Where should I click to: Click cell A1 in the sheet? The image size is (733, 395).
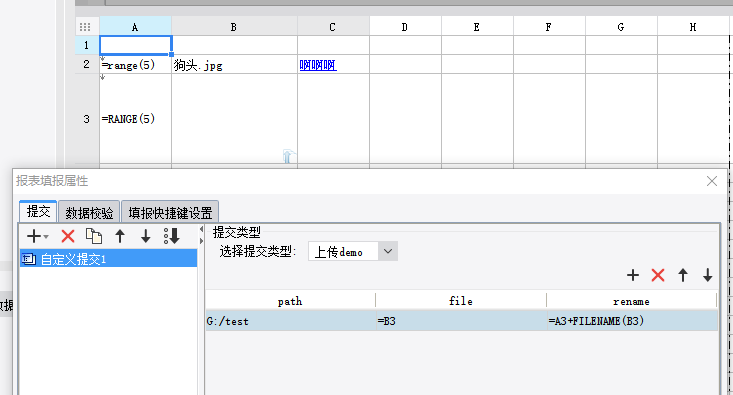point(135,45)
